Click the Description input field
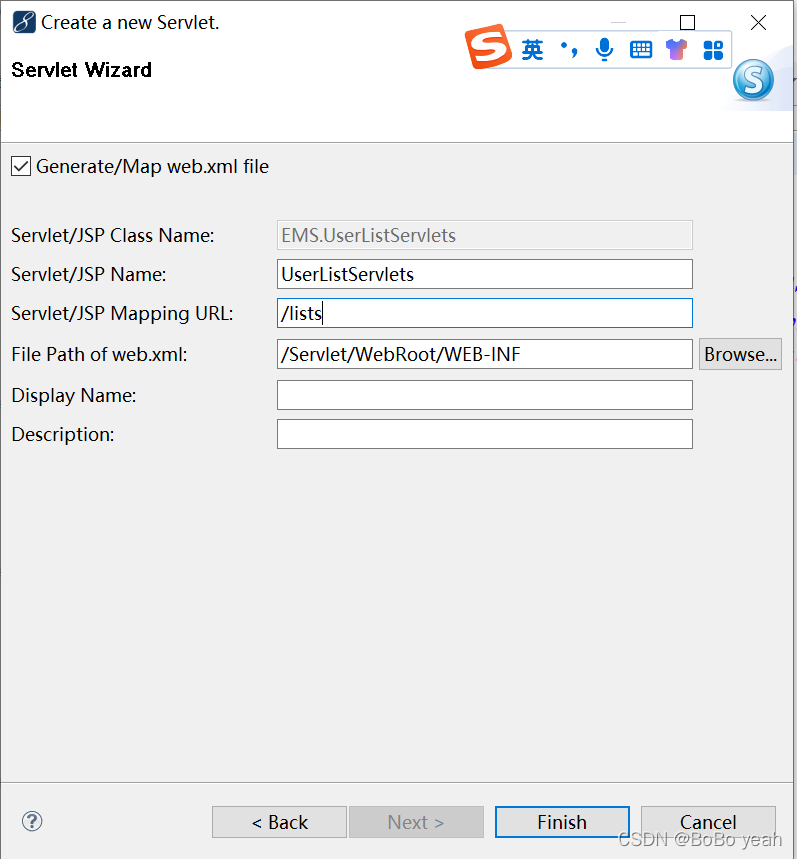Screen dimensions: 797x859 [x=484, y=433]
